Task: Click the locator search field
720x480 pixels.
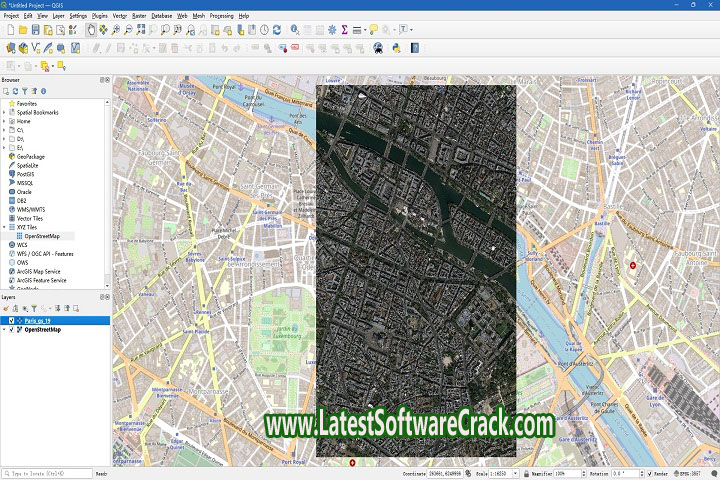Action: coord(47,474)
